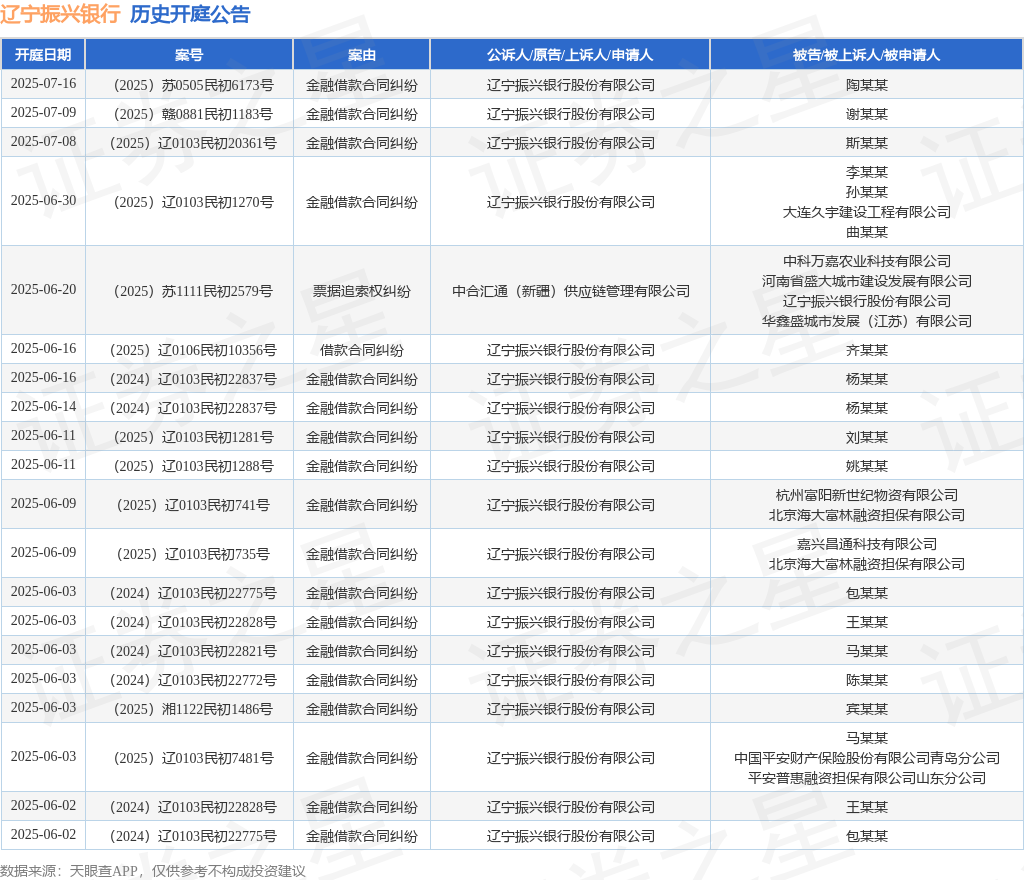Viewport: 1024px width, 880px height.
Task: Click defendant 曲某某
Action: (x=867, y=232)
